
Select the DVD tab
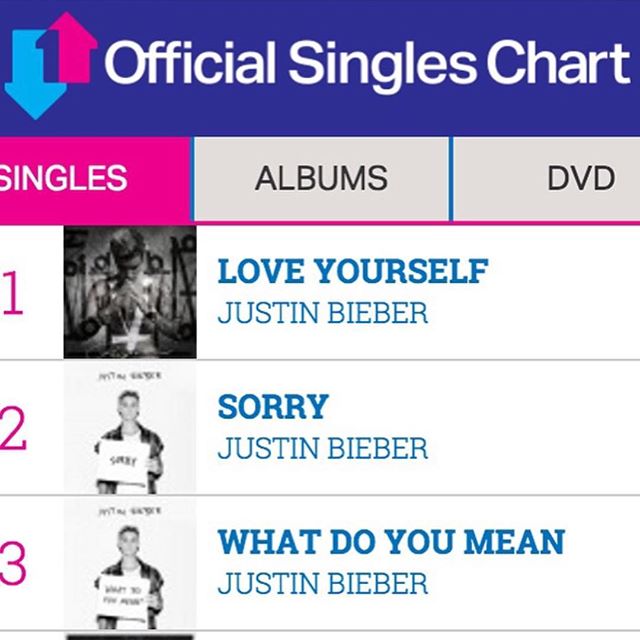[x=547, y=179]
